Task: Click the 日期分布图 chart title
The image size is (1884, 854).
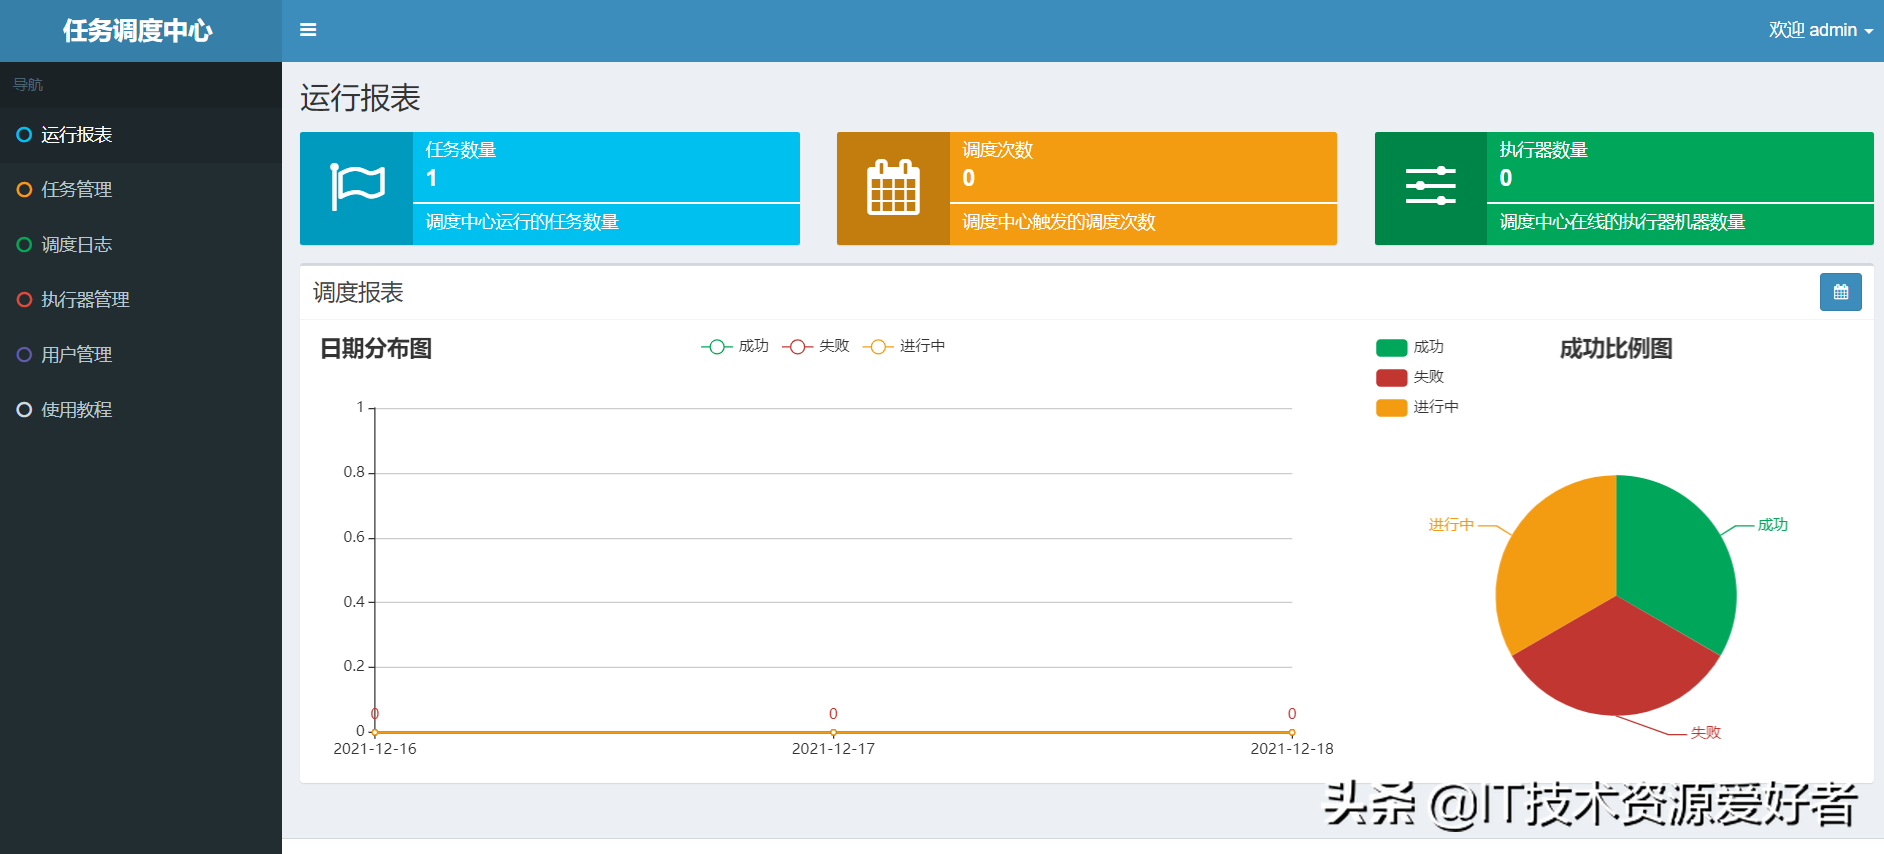Action: (376, 349)
